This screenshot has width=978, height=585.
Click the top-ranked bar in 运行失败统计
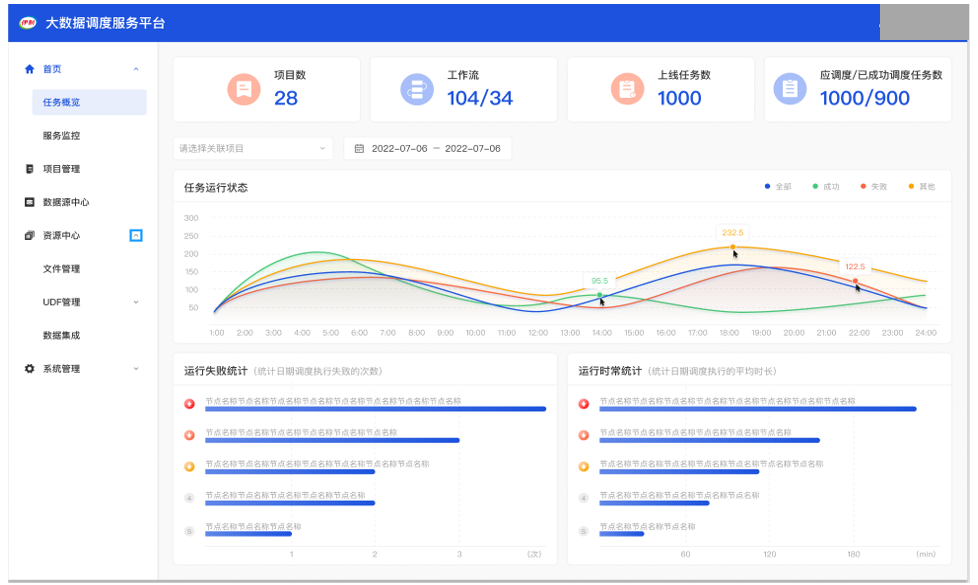(x=375, y=409)
